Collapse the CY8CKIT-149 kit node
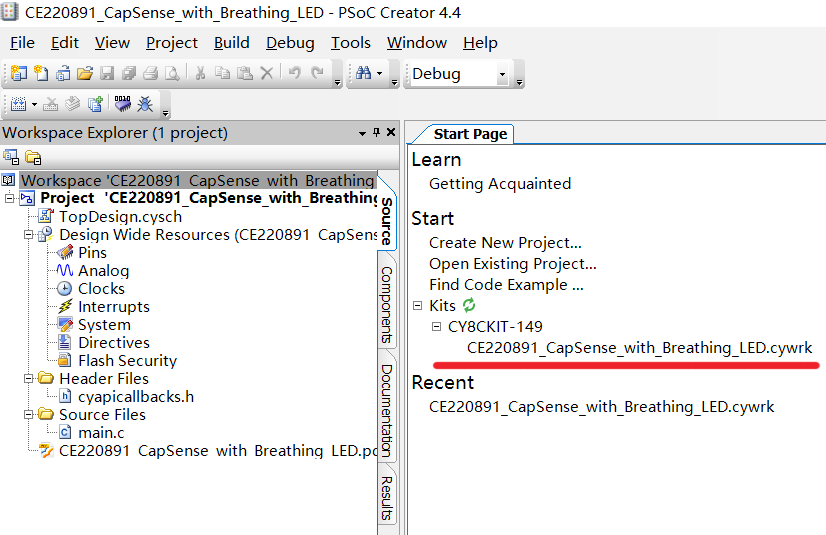Screen dimensions: 826x535 coord(436,326)
